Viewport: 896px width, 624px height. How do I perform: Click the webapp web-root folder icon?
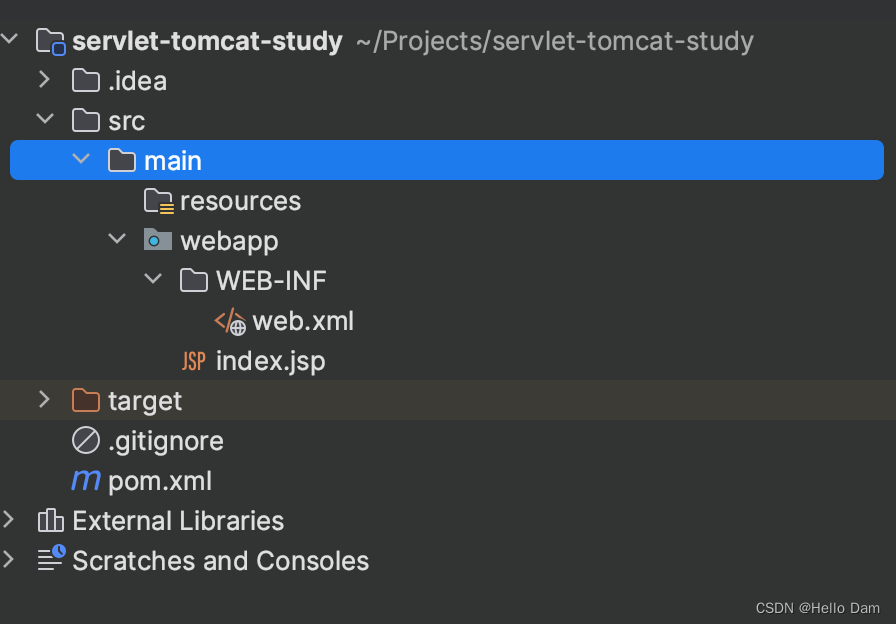coord(158,241)
